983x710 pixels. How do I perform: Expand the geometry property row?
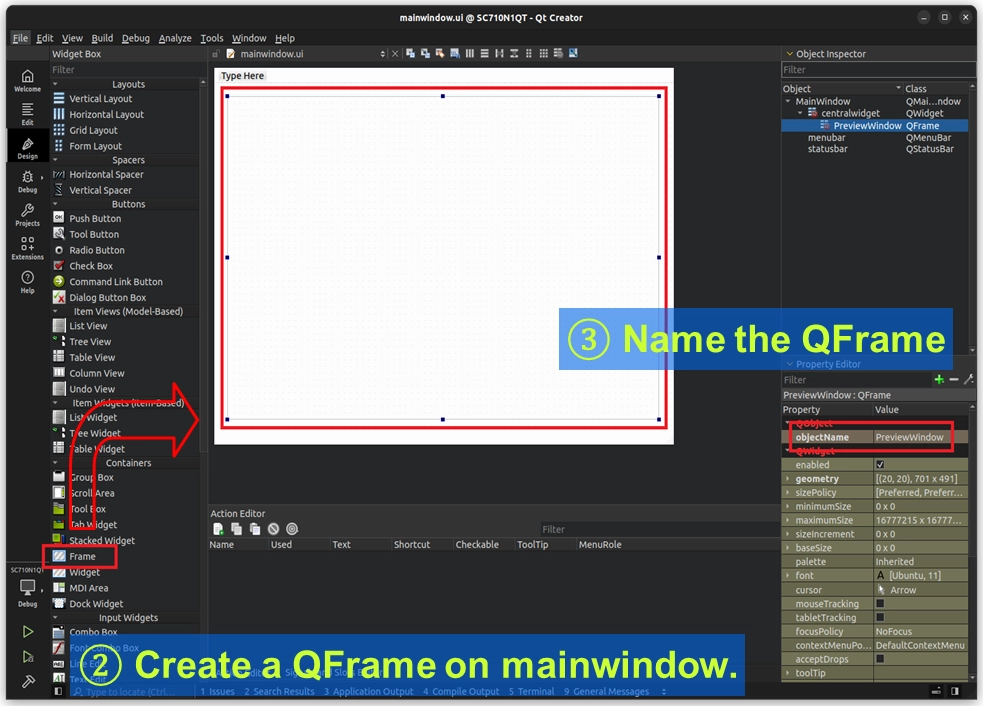tap(789, 479)
